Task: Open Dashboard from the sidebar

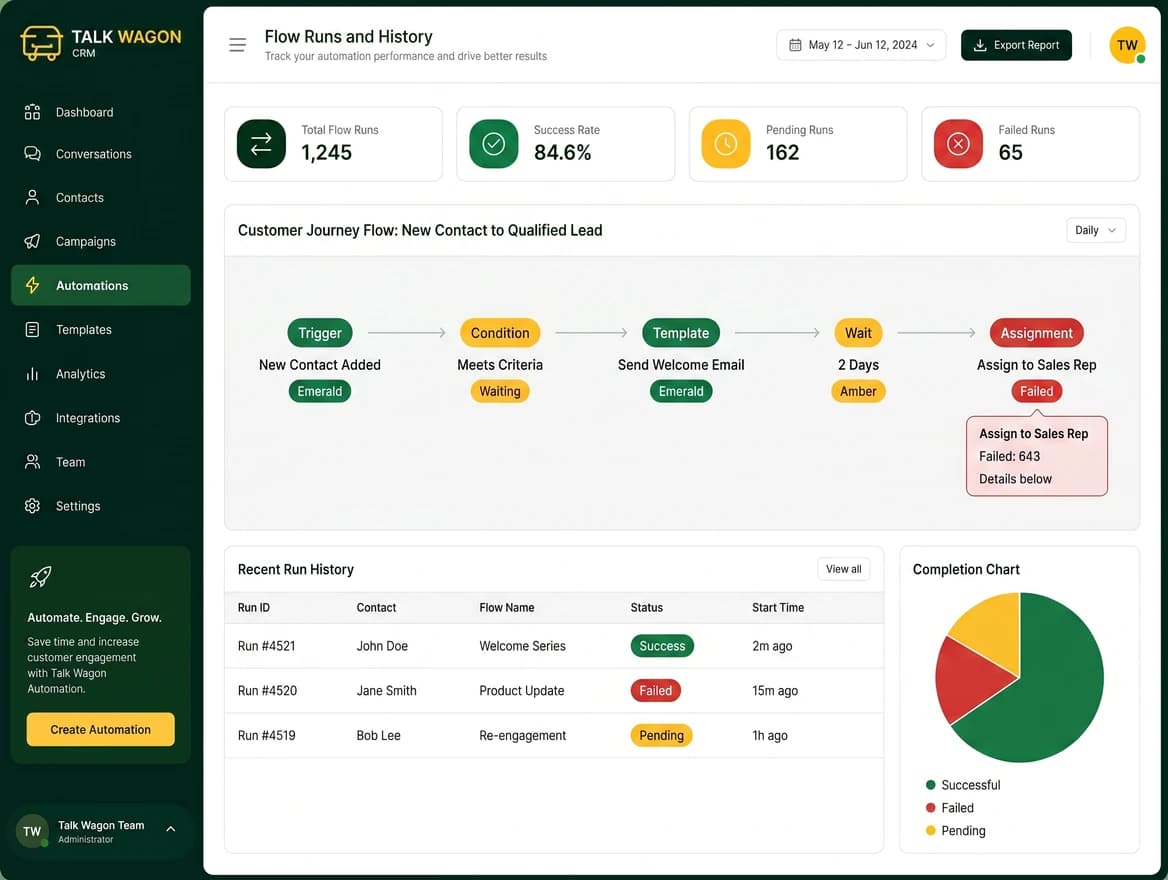Action: tap(101, 112)
